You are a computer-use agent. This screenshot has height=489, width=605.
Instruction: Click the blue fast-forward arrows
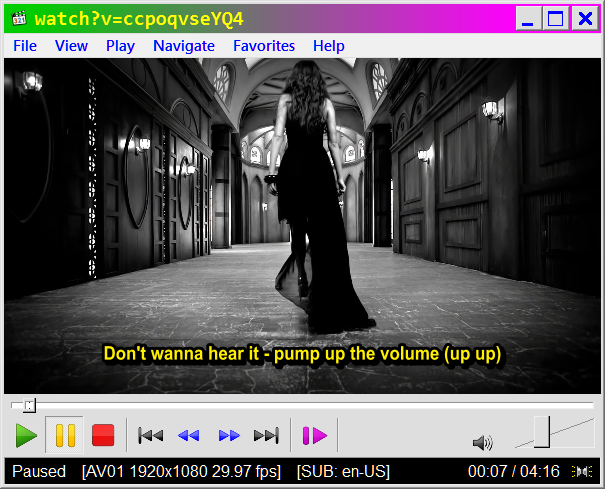[x=229, y=436]
